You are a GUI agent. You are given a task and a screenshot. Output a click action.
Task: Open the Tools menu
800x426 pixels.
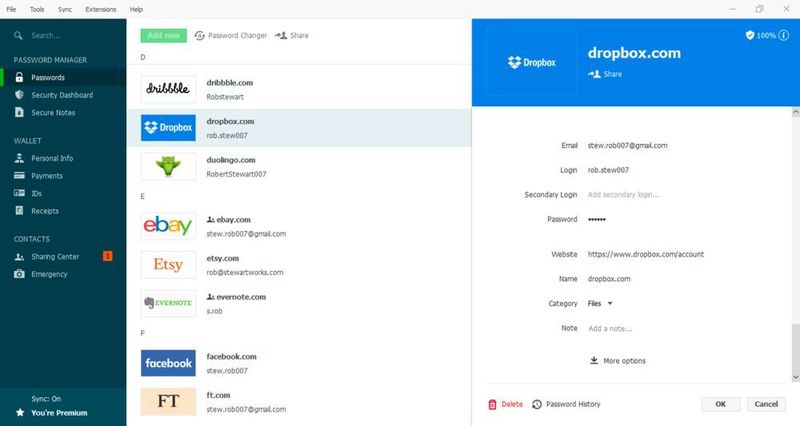coord(37,9)
